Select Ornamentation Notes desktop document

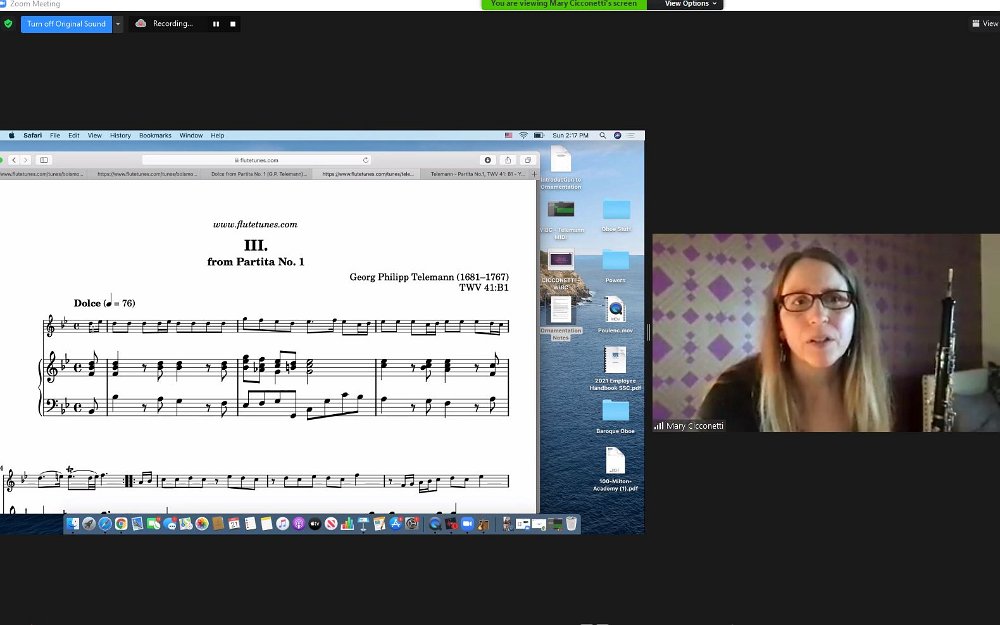[561, 319]
